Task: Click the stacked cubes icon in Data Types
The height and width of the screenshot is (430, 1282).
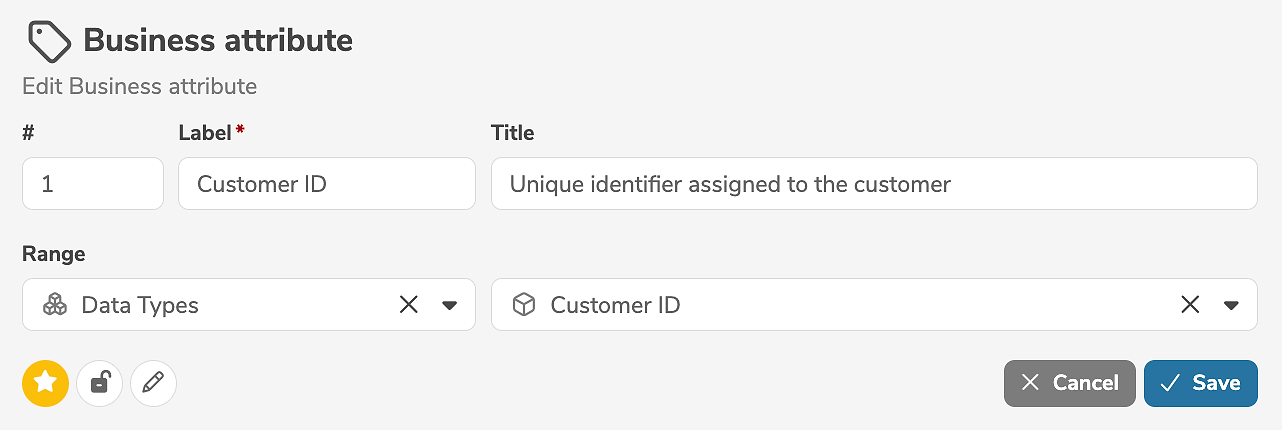Action: pos(55,305)
